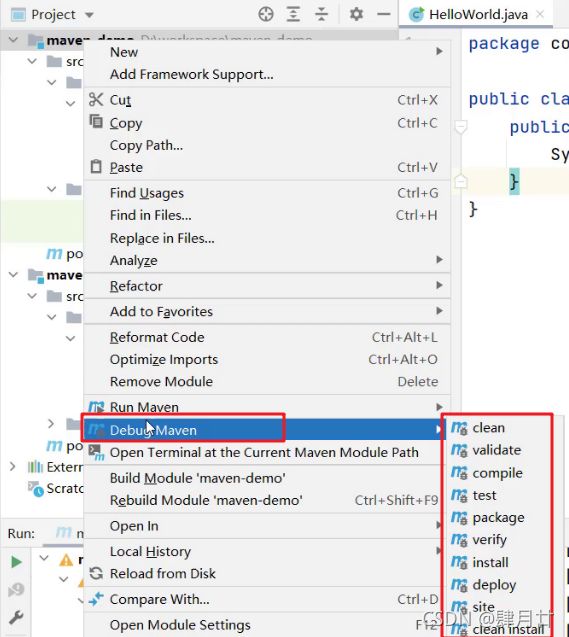This screenshot has width=569, height=637.
Task: Select Debug Maven menu entry
Action: (x=265, y=430)
